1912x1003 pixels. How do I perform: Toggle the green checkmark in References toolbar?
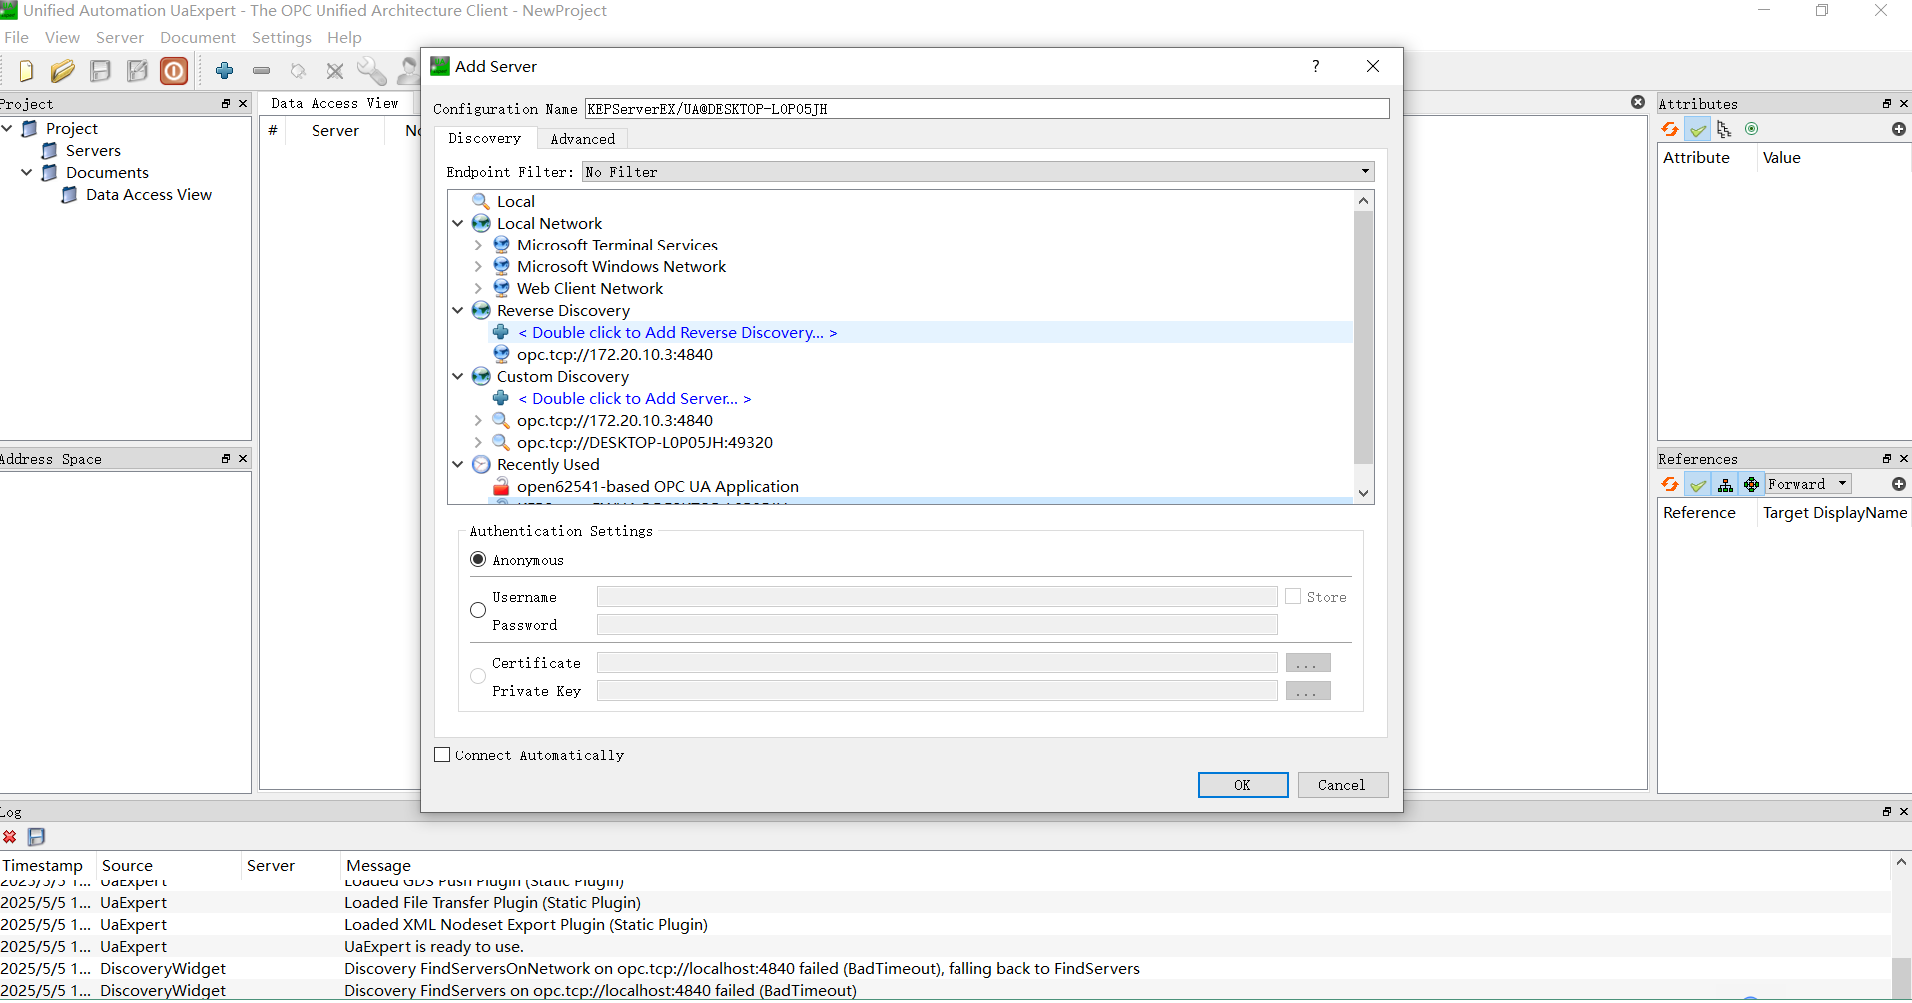click(x=1698, y=484)
